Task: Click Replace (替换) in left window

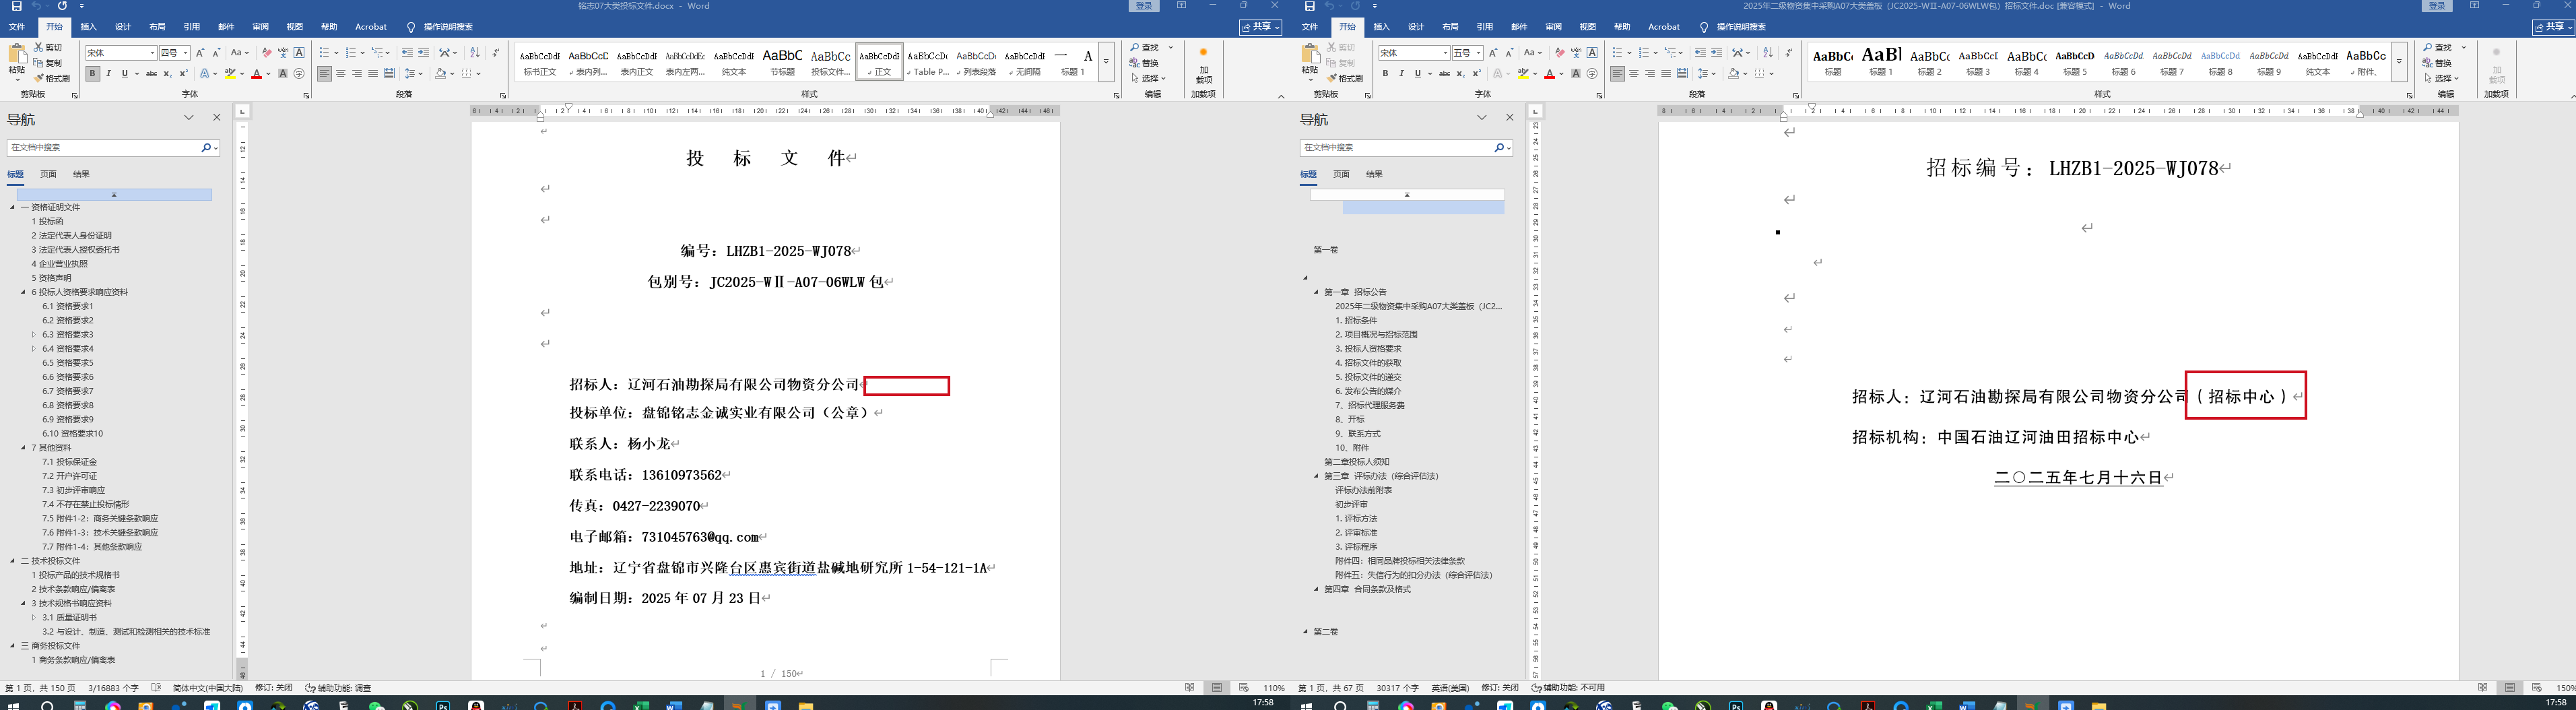Action: tap(1145, 63)
